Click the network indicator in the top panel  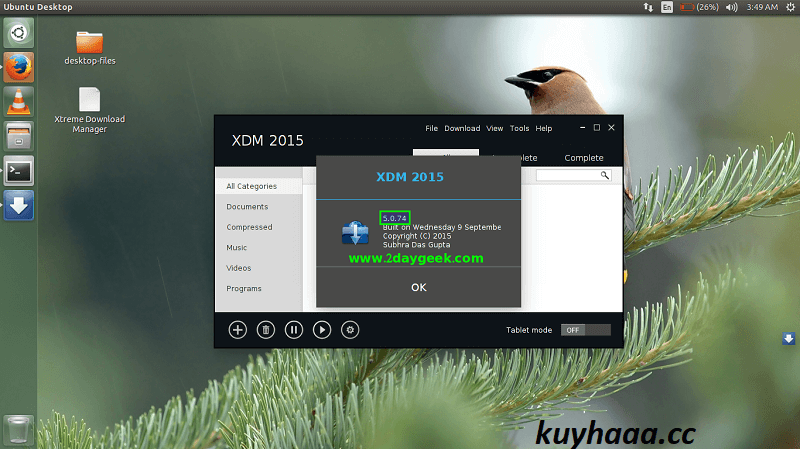click(648, 7)
